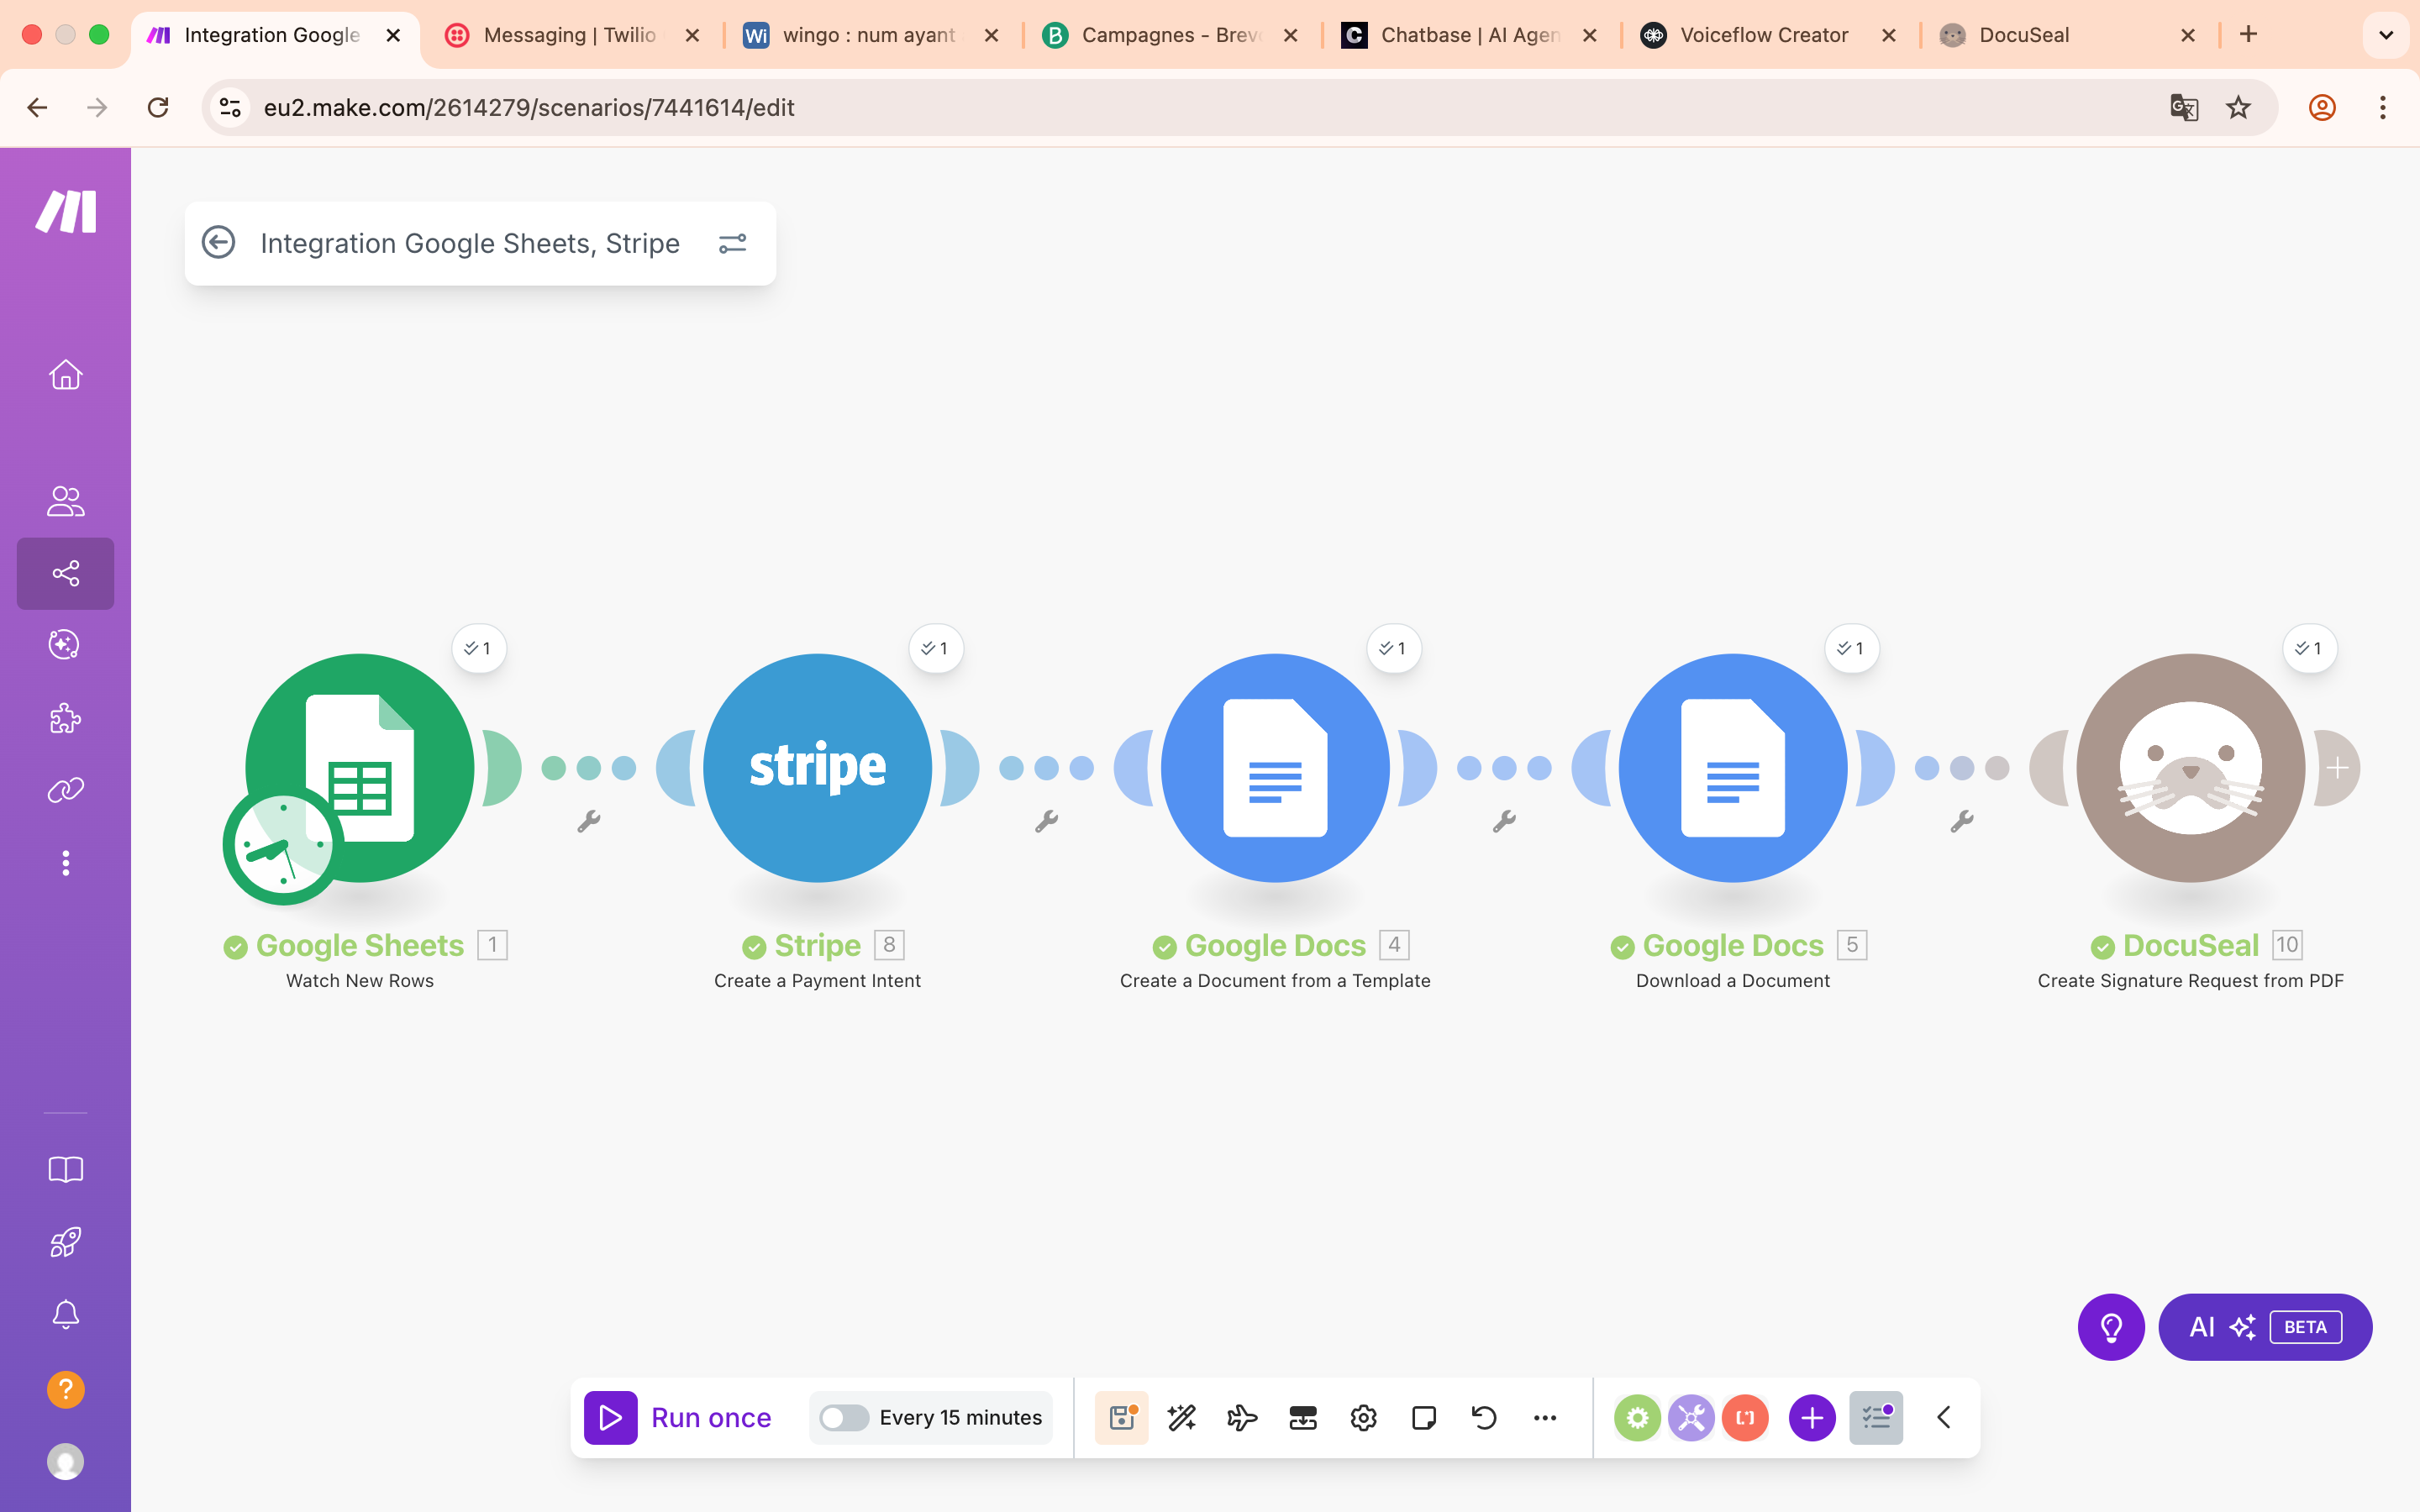Image resolution: width=2420 pixels, height=1512 pixels.
Task: Click the undo arrow in toolbar
Action: pos(1484,1417)
